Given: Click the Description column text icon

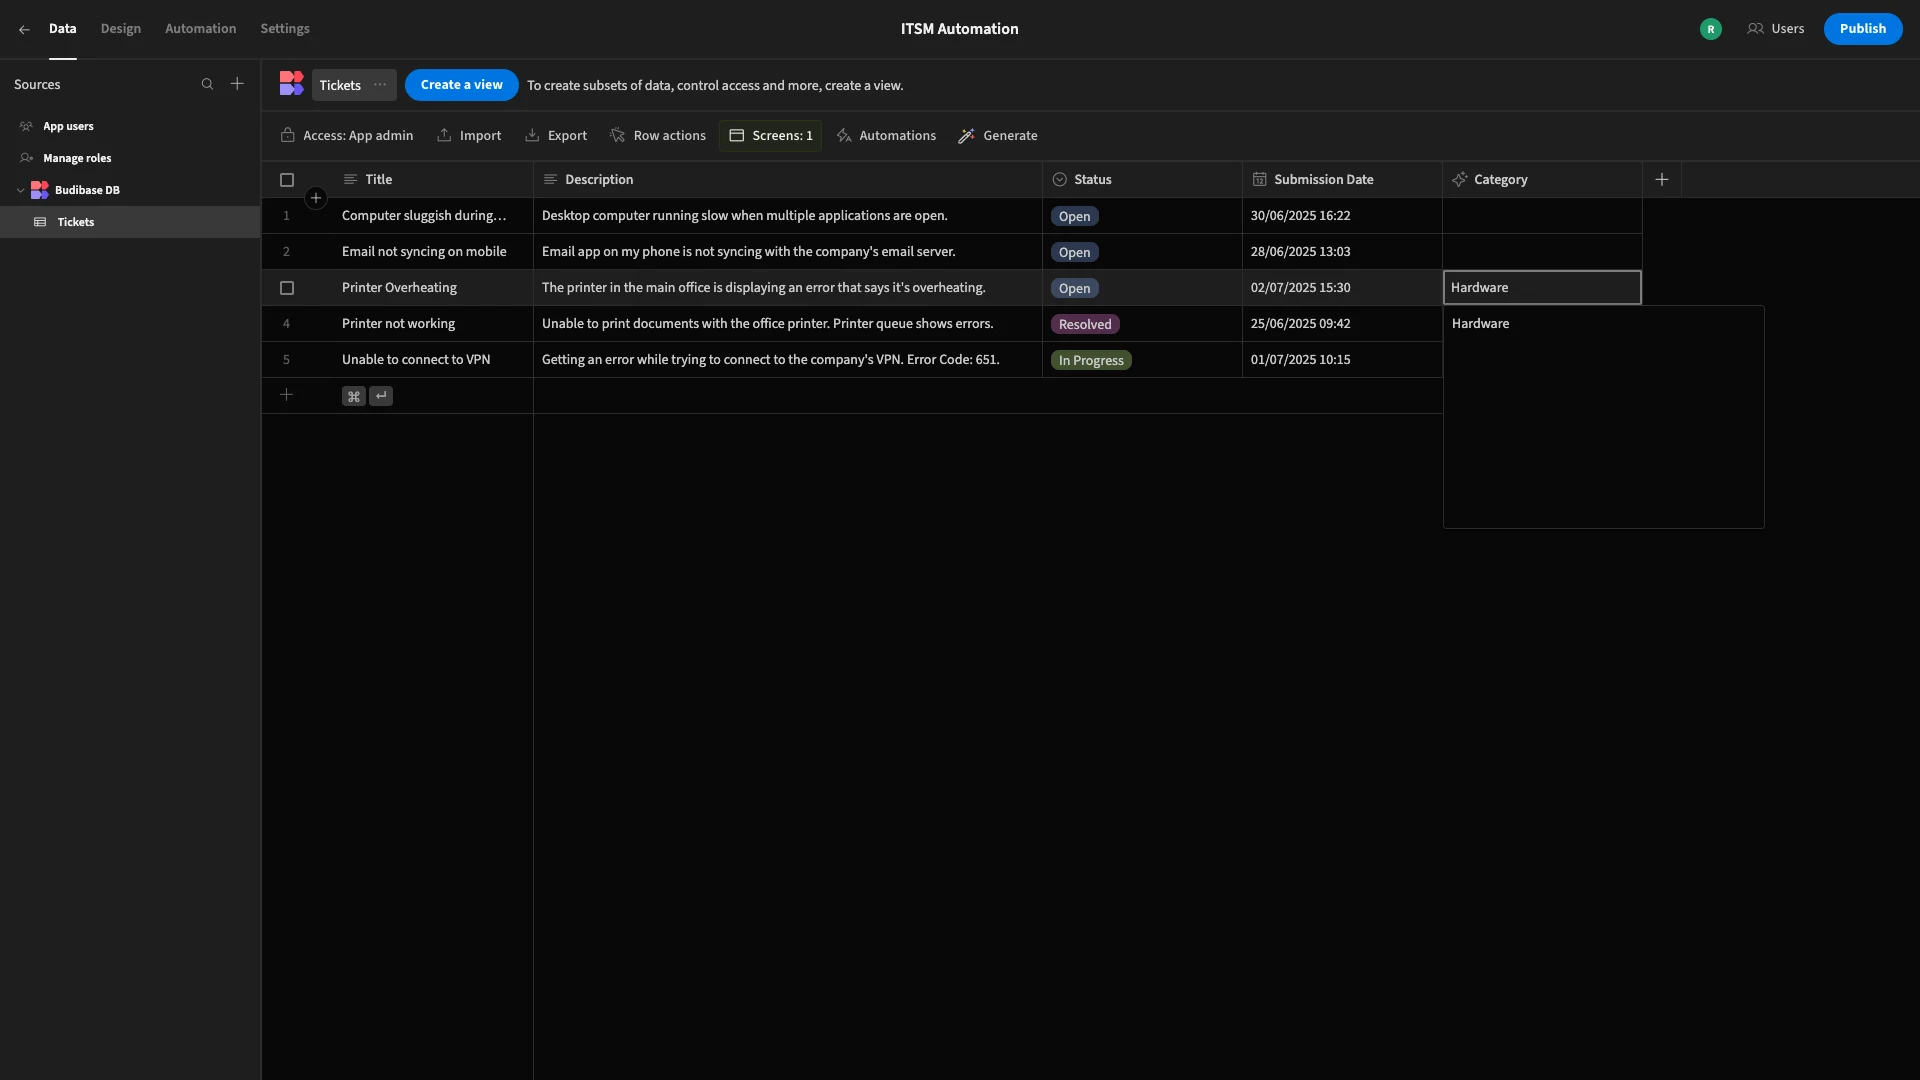Looking at the screenshot, I should pos(550,180).
